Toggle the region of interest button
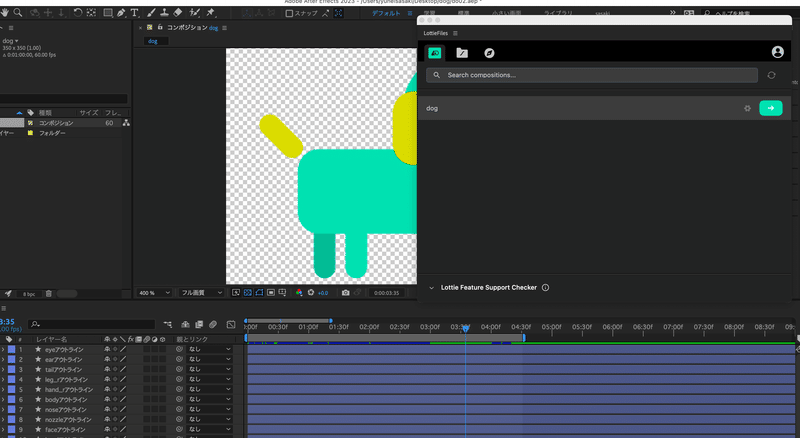Viewport: 800px width, 438px height. (271, 293)
